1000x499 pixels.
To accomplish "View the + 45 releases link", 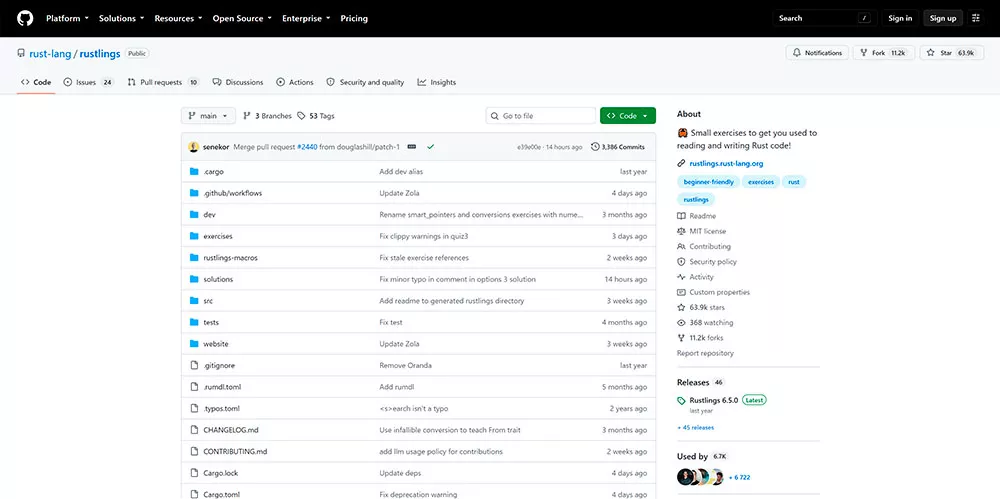I will tap(696, 428).
